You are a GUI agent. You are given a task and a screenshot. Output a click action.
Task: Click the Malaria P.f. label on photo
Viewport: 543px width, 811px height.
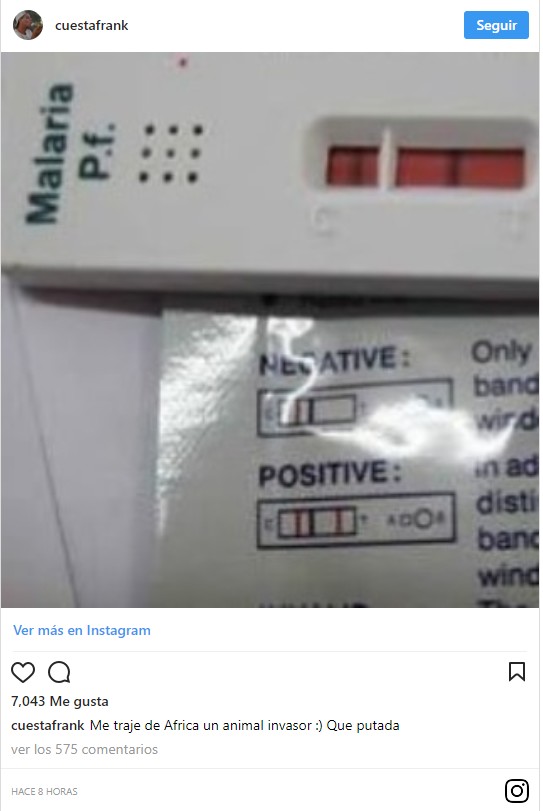[x=70, y=153]
